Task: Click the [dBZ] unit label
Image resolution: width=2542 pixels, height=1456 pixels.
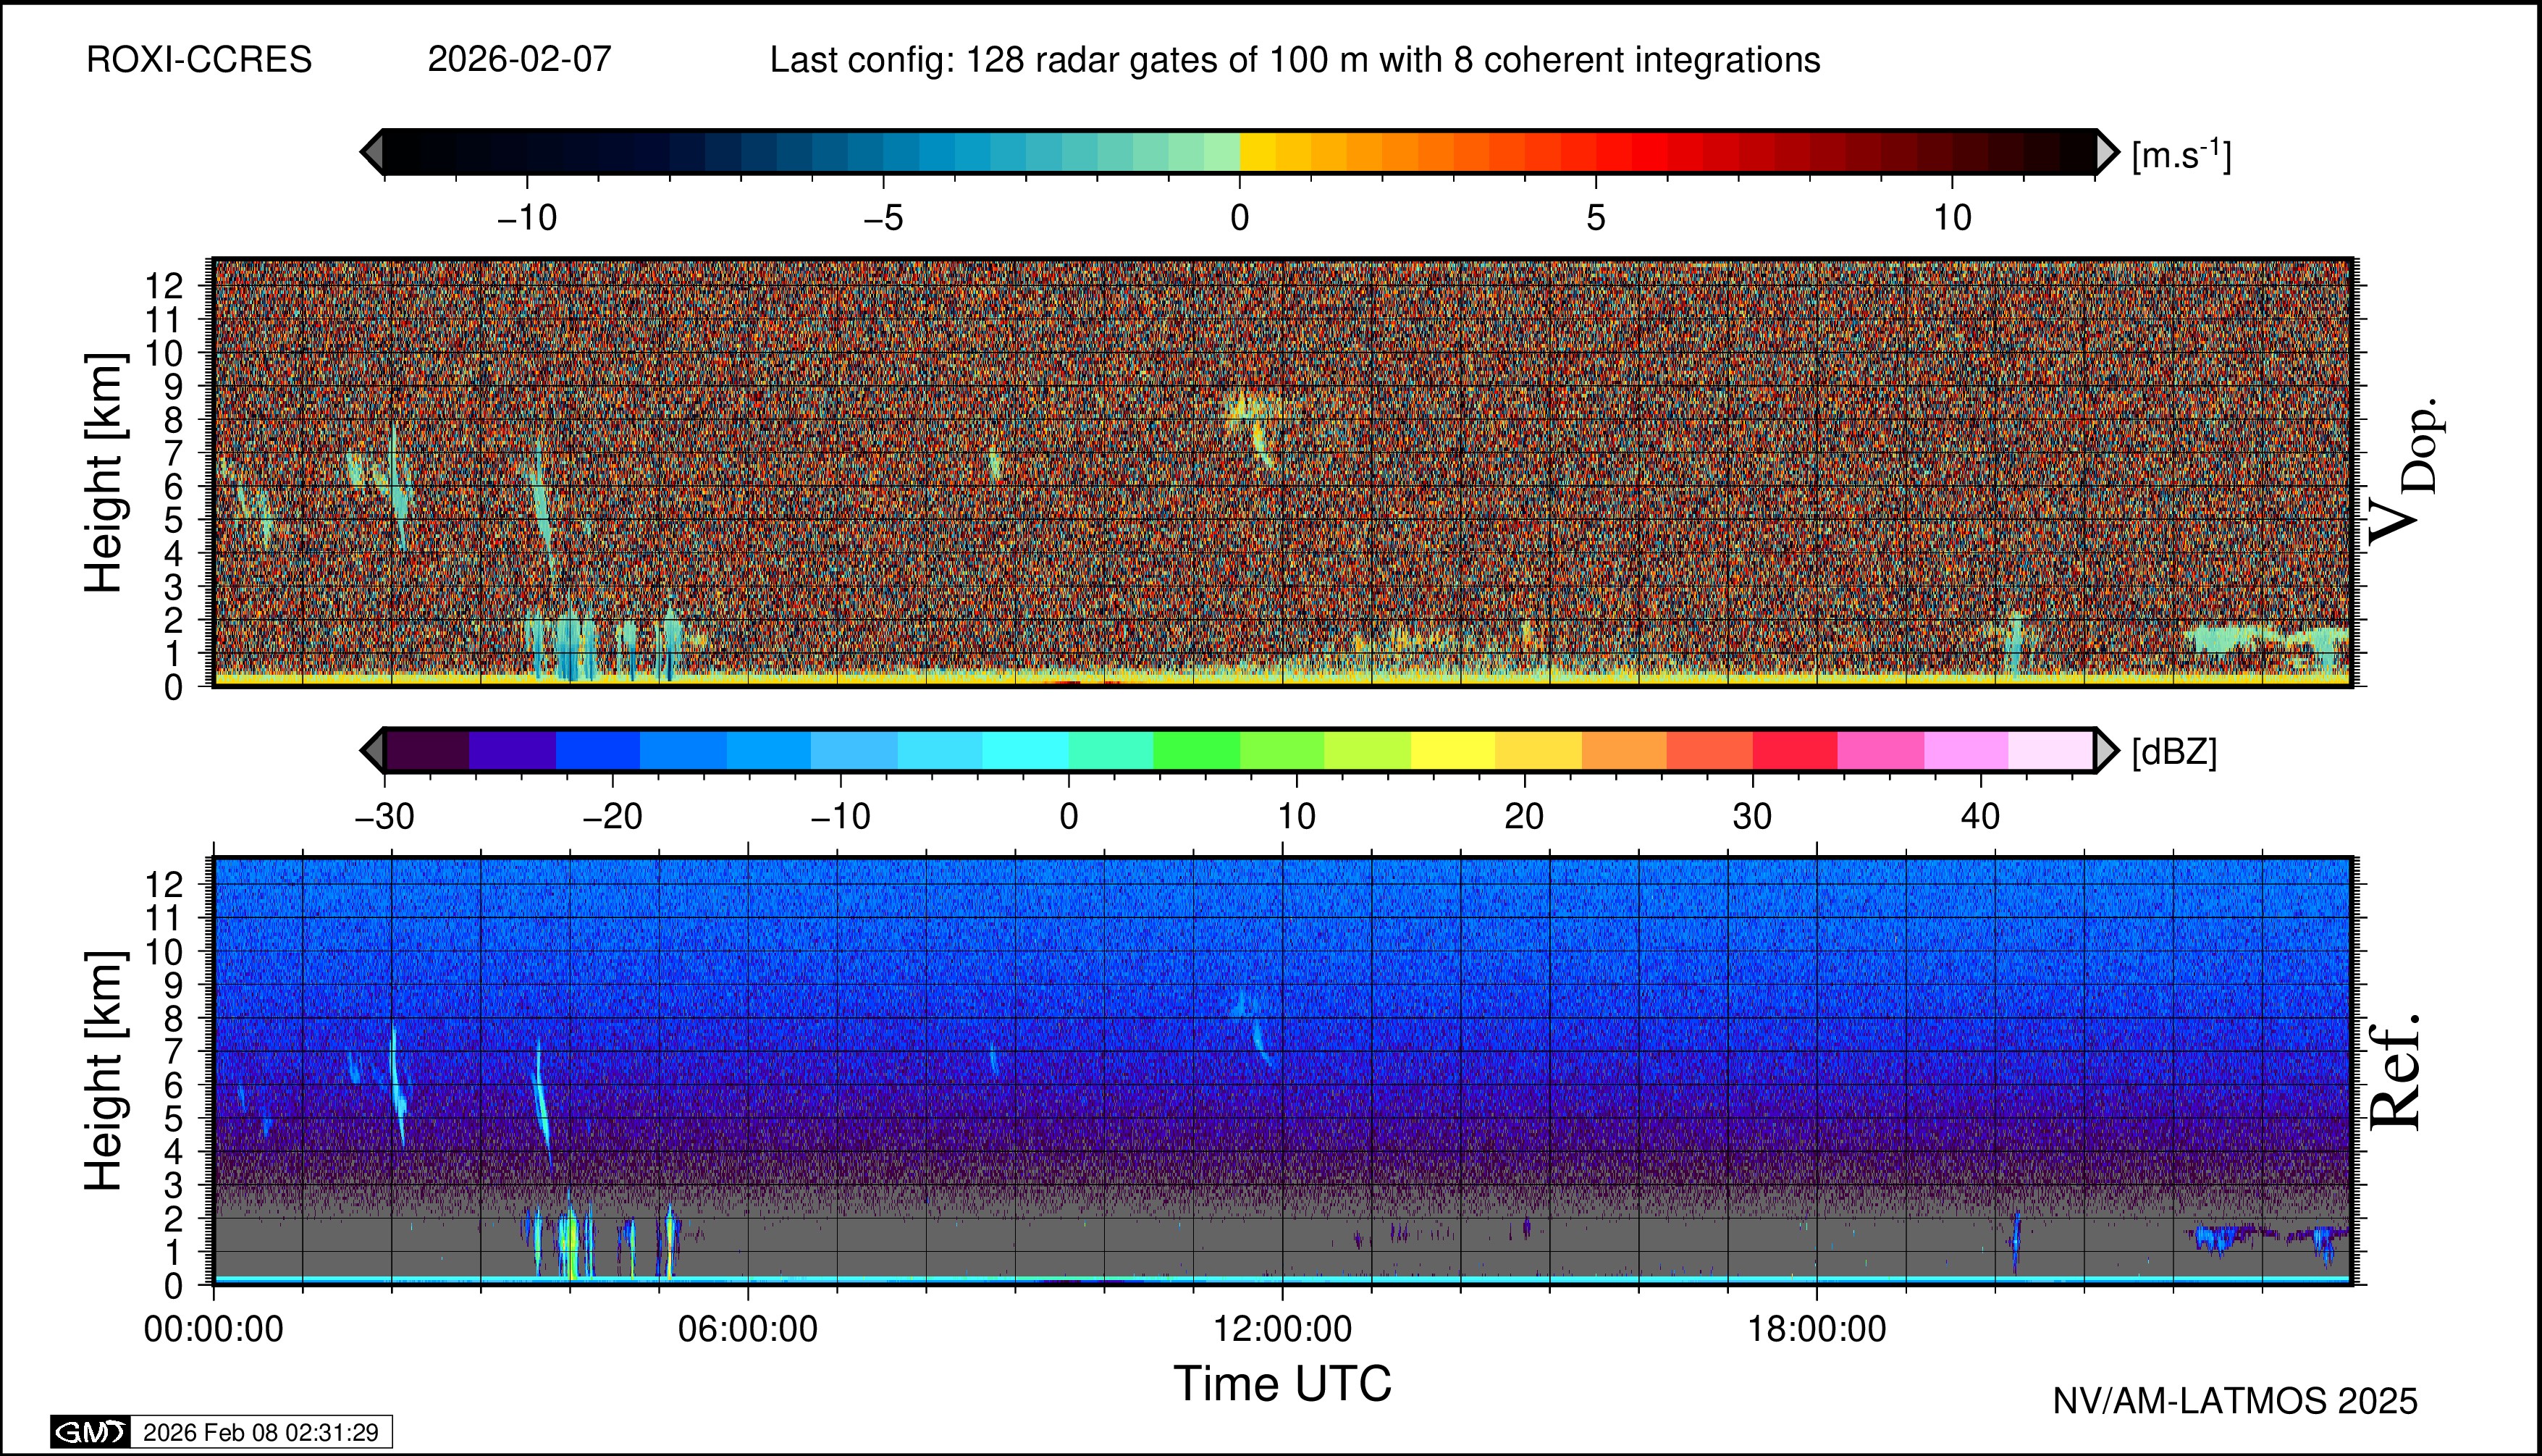Action: tap(2174, 752)
